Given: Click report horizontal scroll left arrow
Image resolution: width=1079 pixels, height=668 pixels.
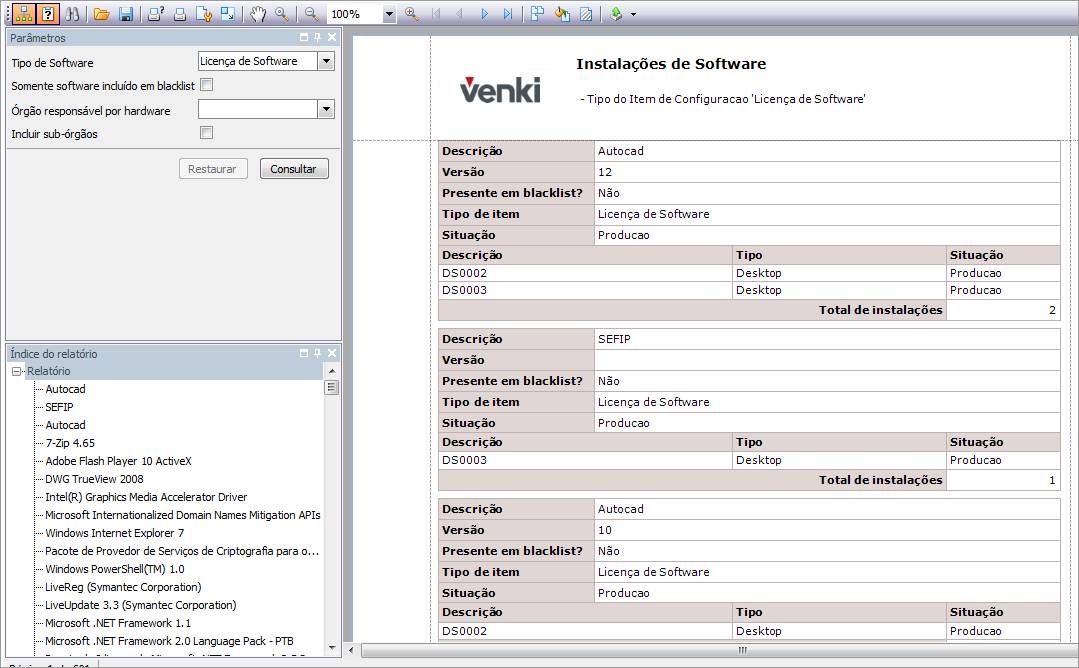Looking at the screenshot, I should point(352,649).
